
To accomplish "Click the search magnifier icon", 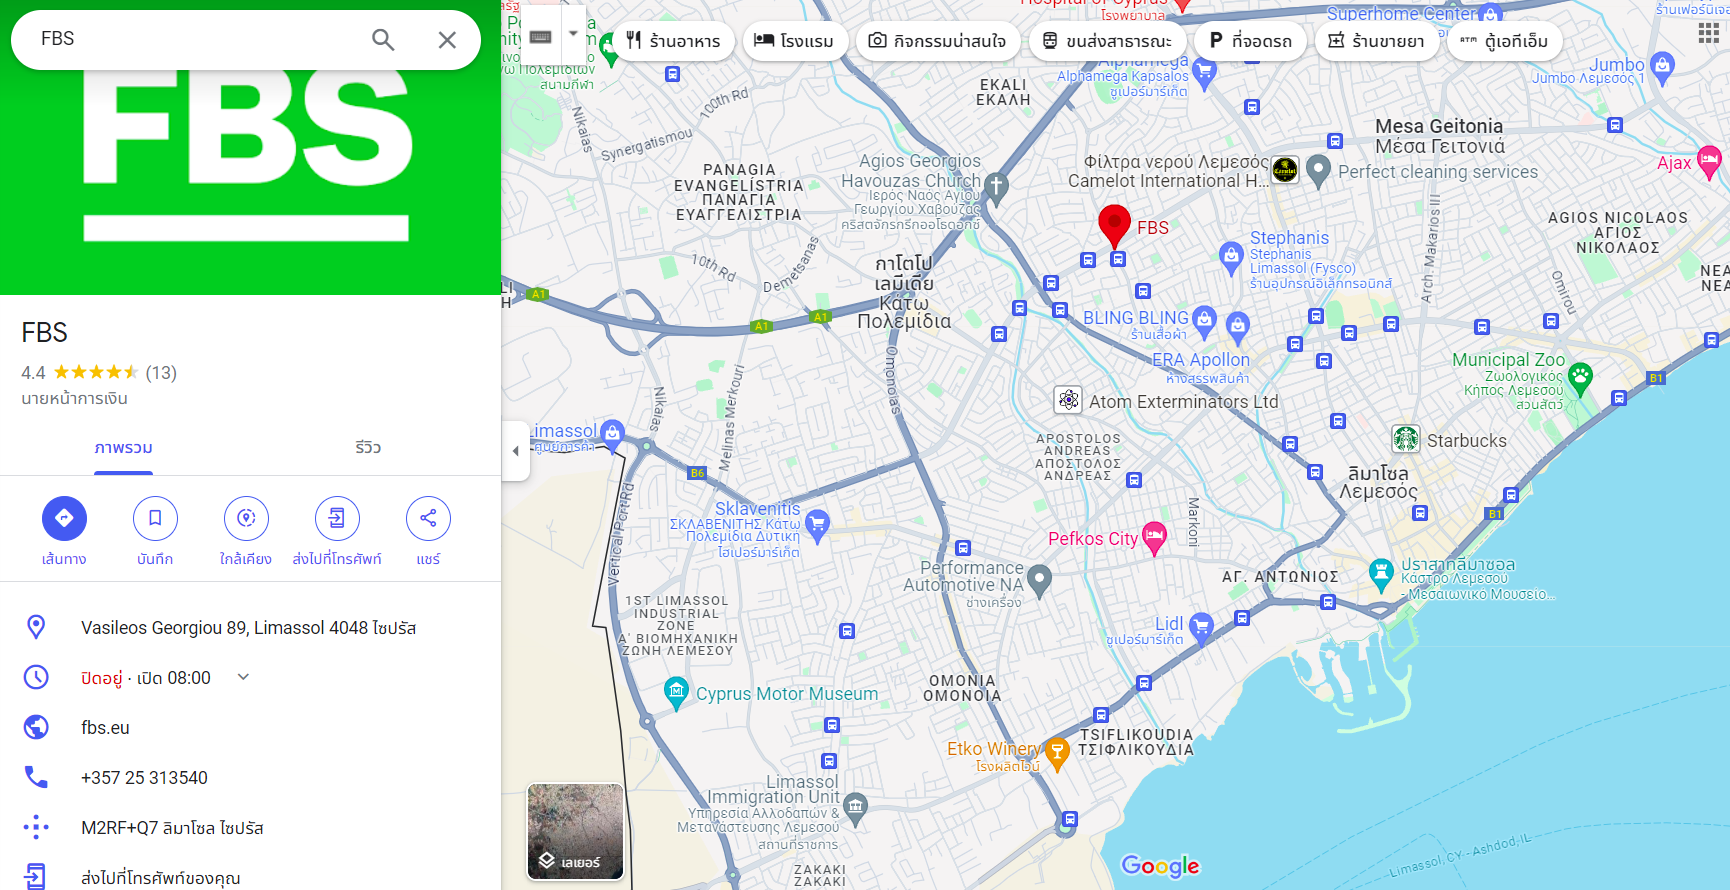I will 383,40.
